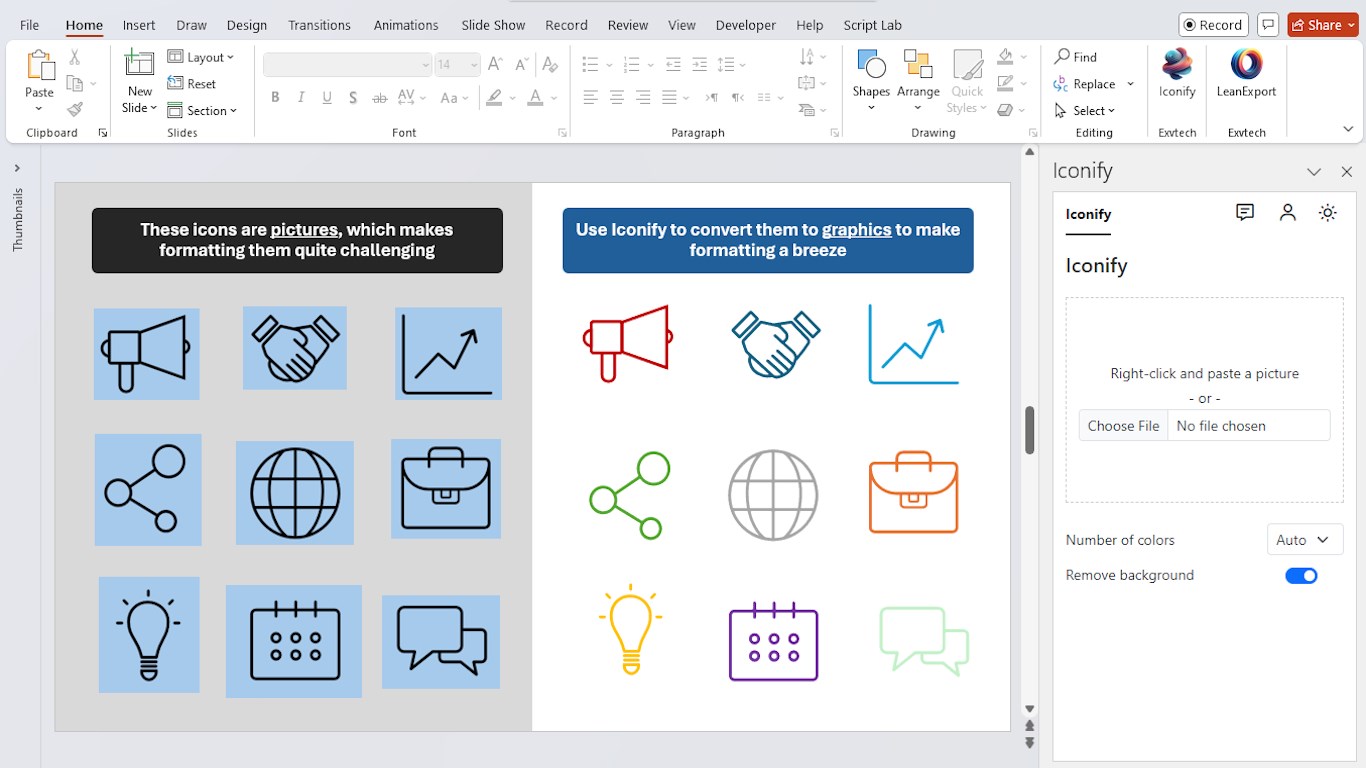Switch to the Insert ribbon tab
This screenshot has width=1366, height=768.
[139, 25]
